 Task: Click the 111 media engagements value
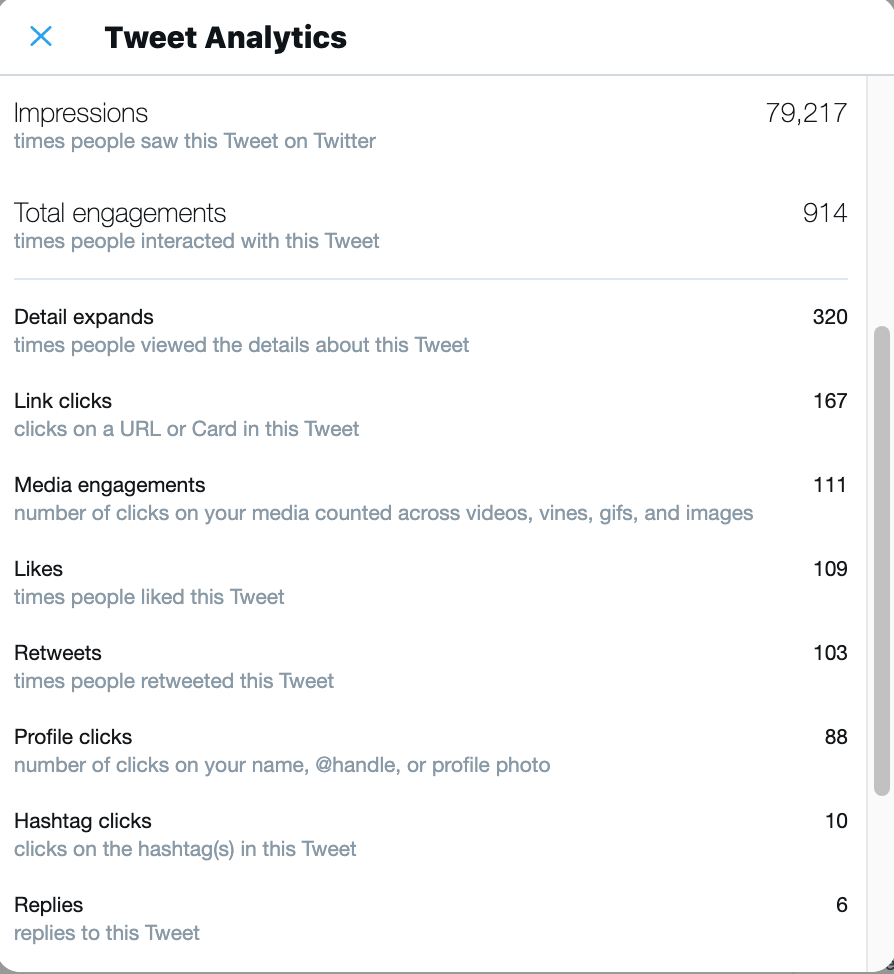tap(830, 485)
